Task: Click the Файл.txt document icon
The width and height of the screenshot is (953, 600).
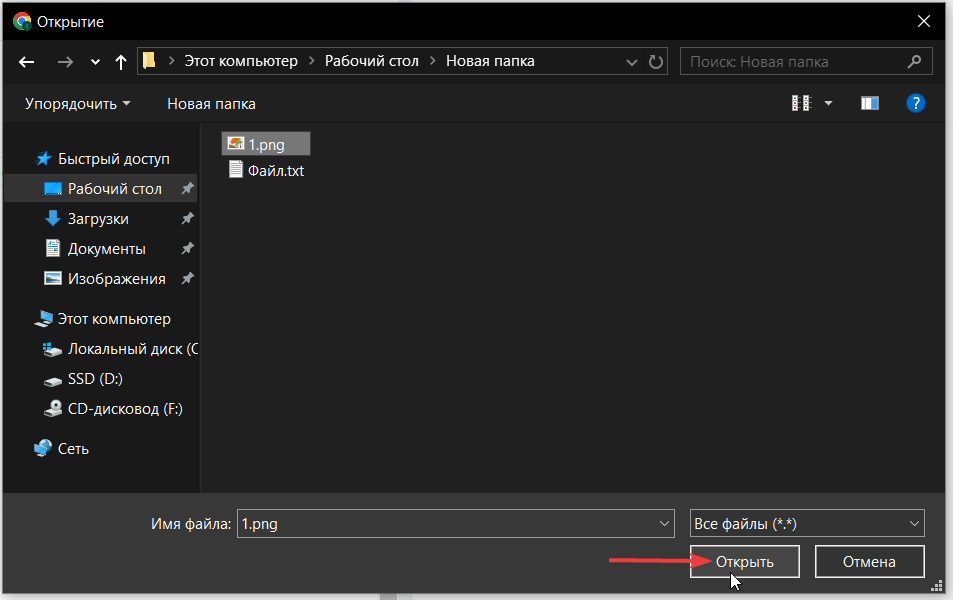Action: pyautogui.click(x=236, y=169)
